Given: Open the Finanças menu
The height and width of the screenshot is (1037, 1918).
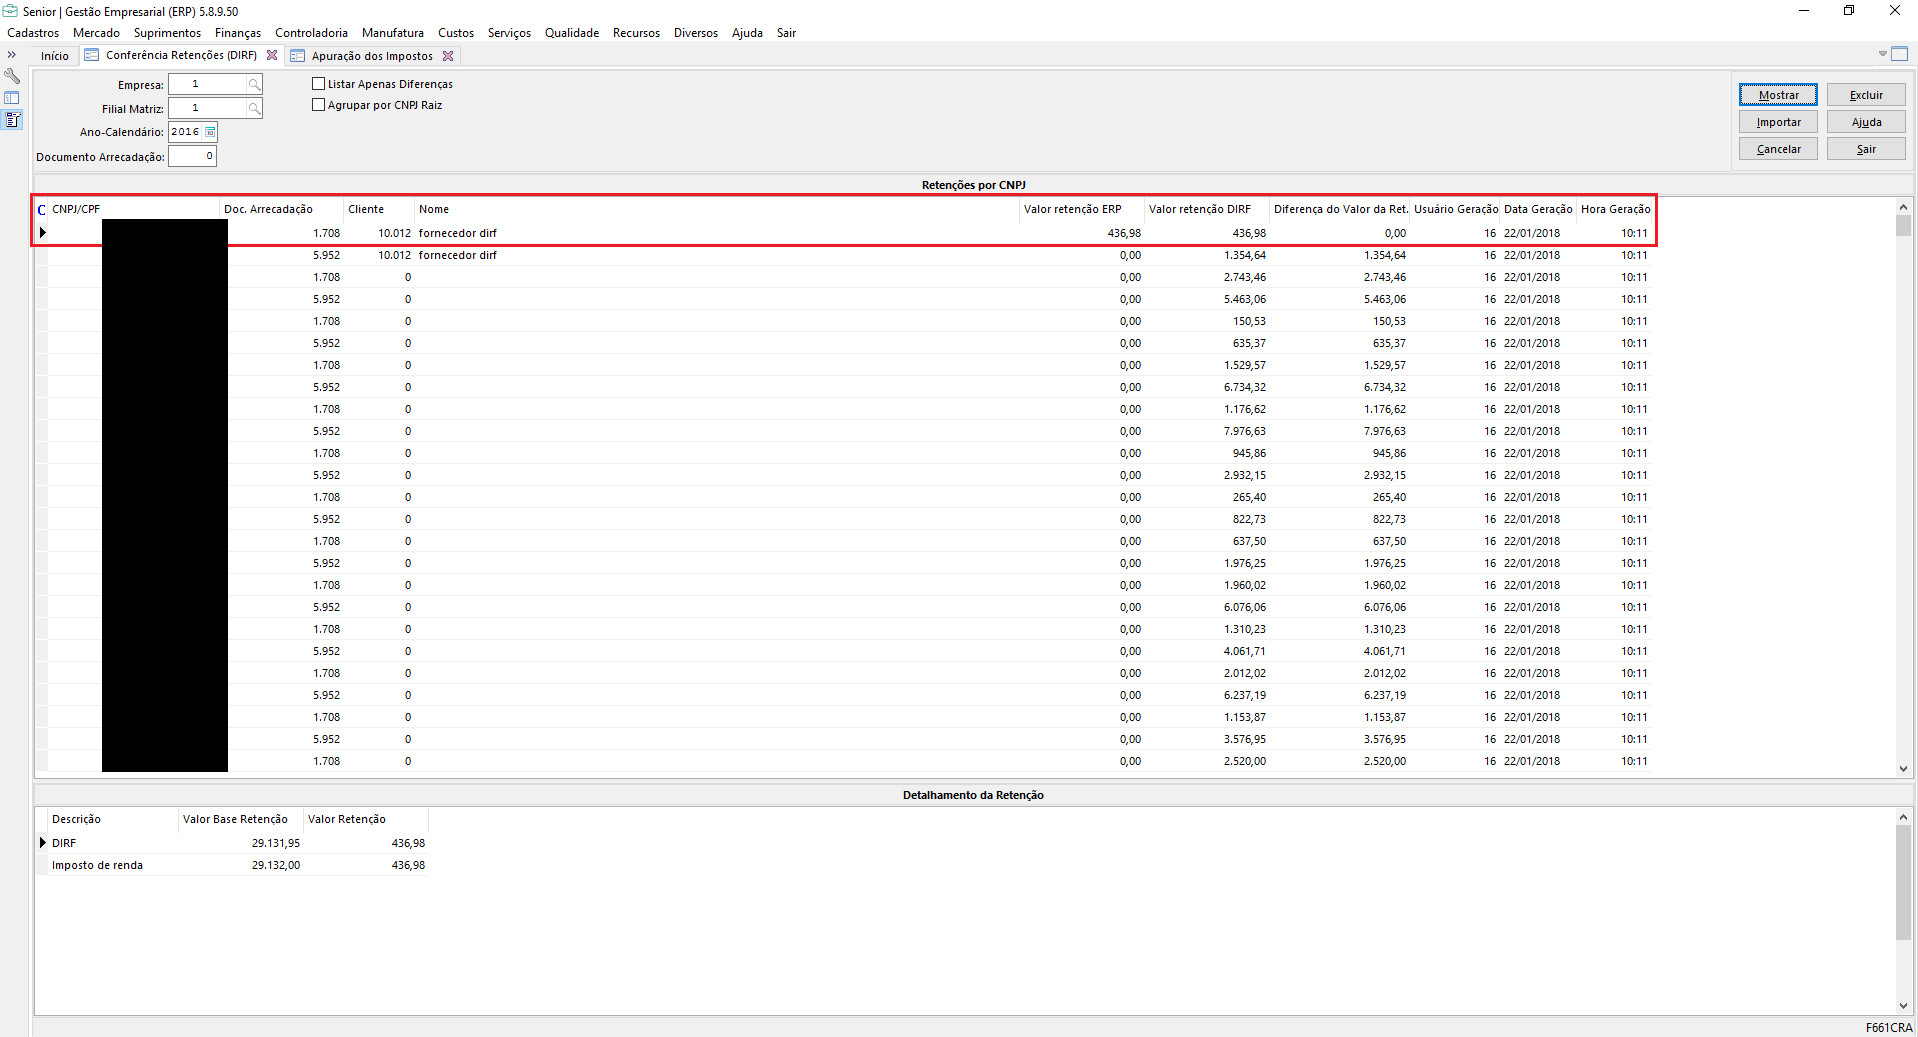Looking at the screenshot, I should coord(237,33).
